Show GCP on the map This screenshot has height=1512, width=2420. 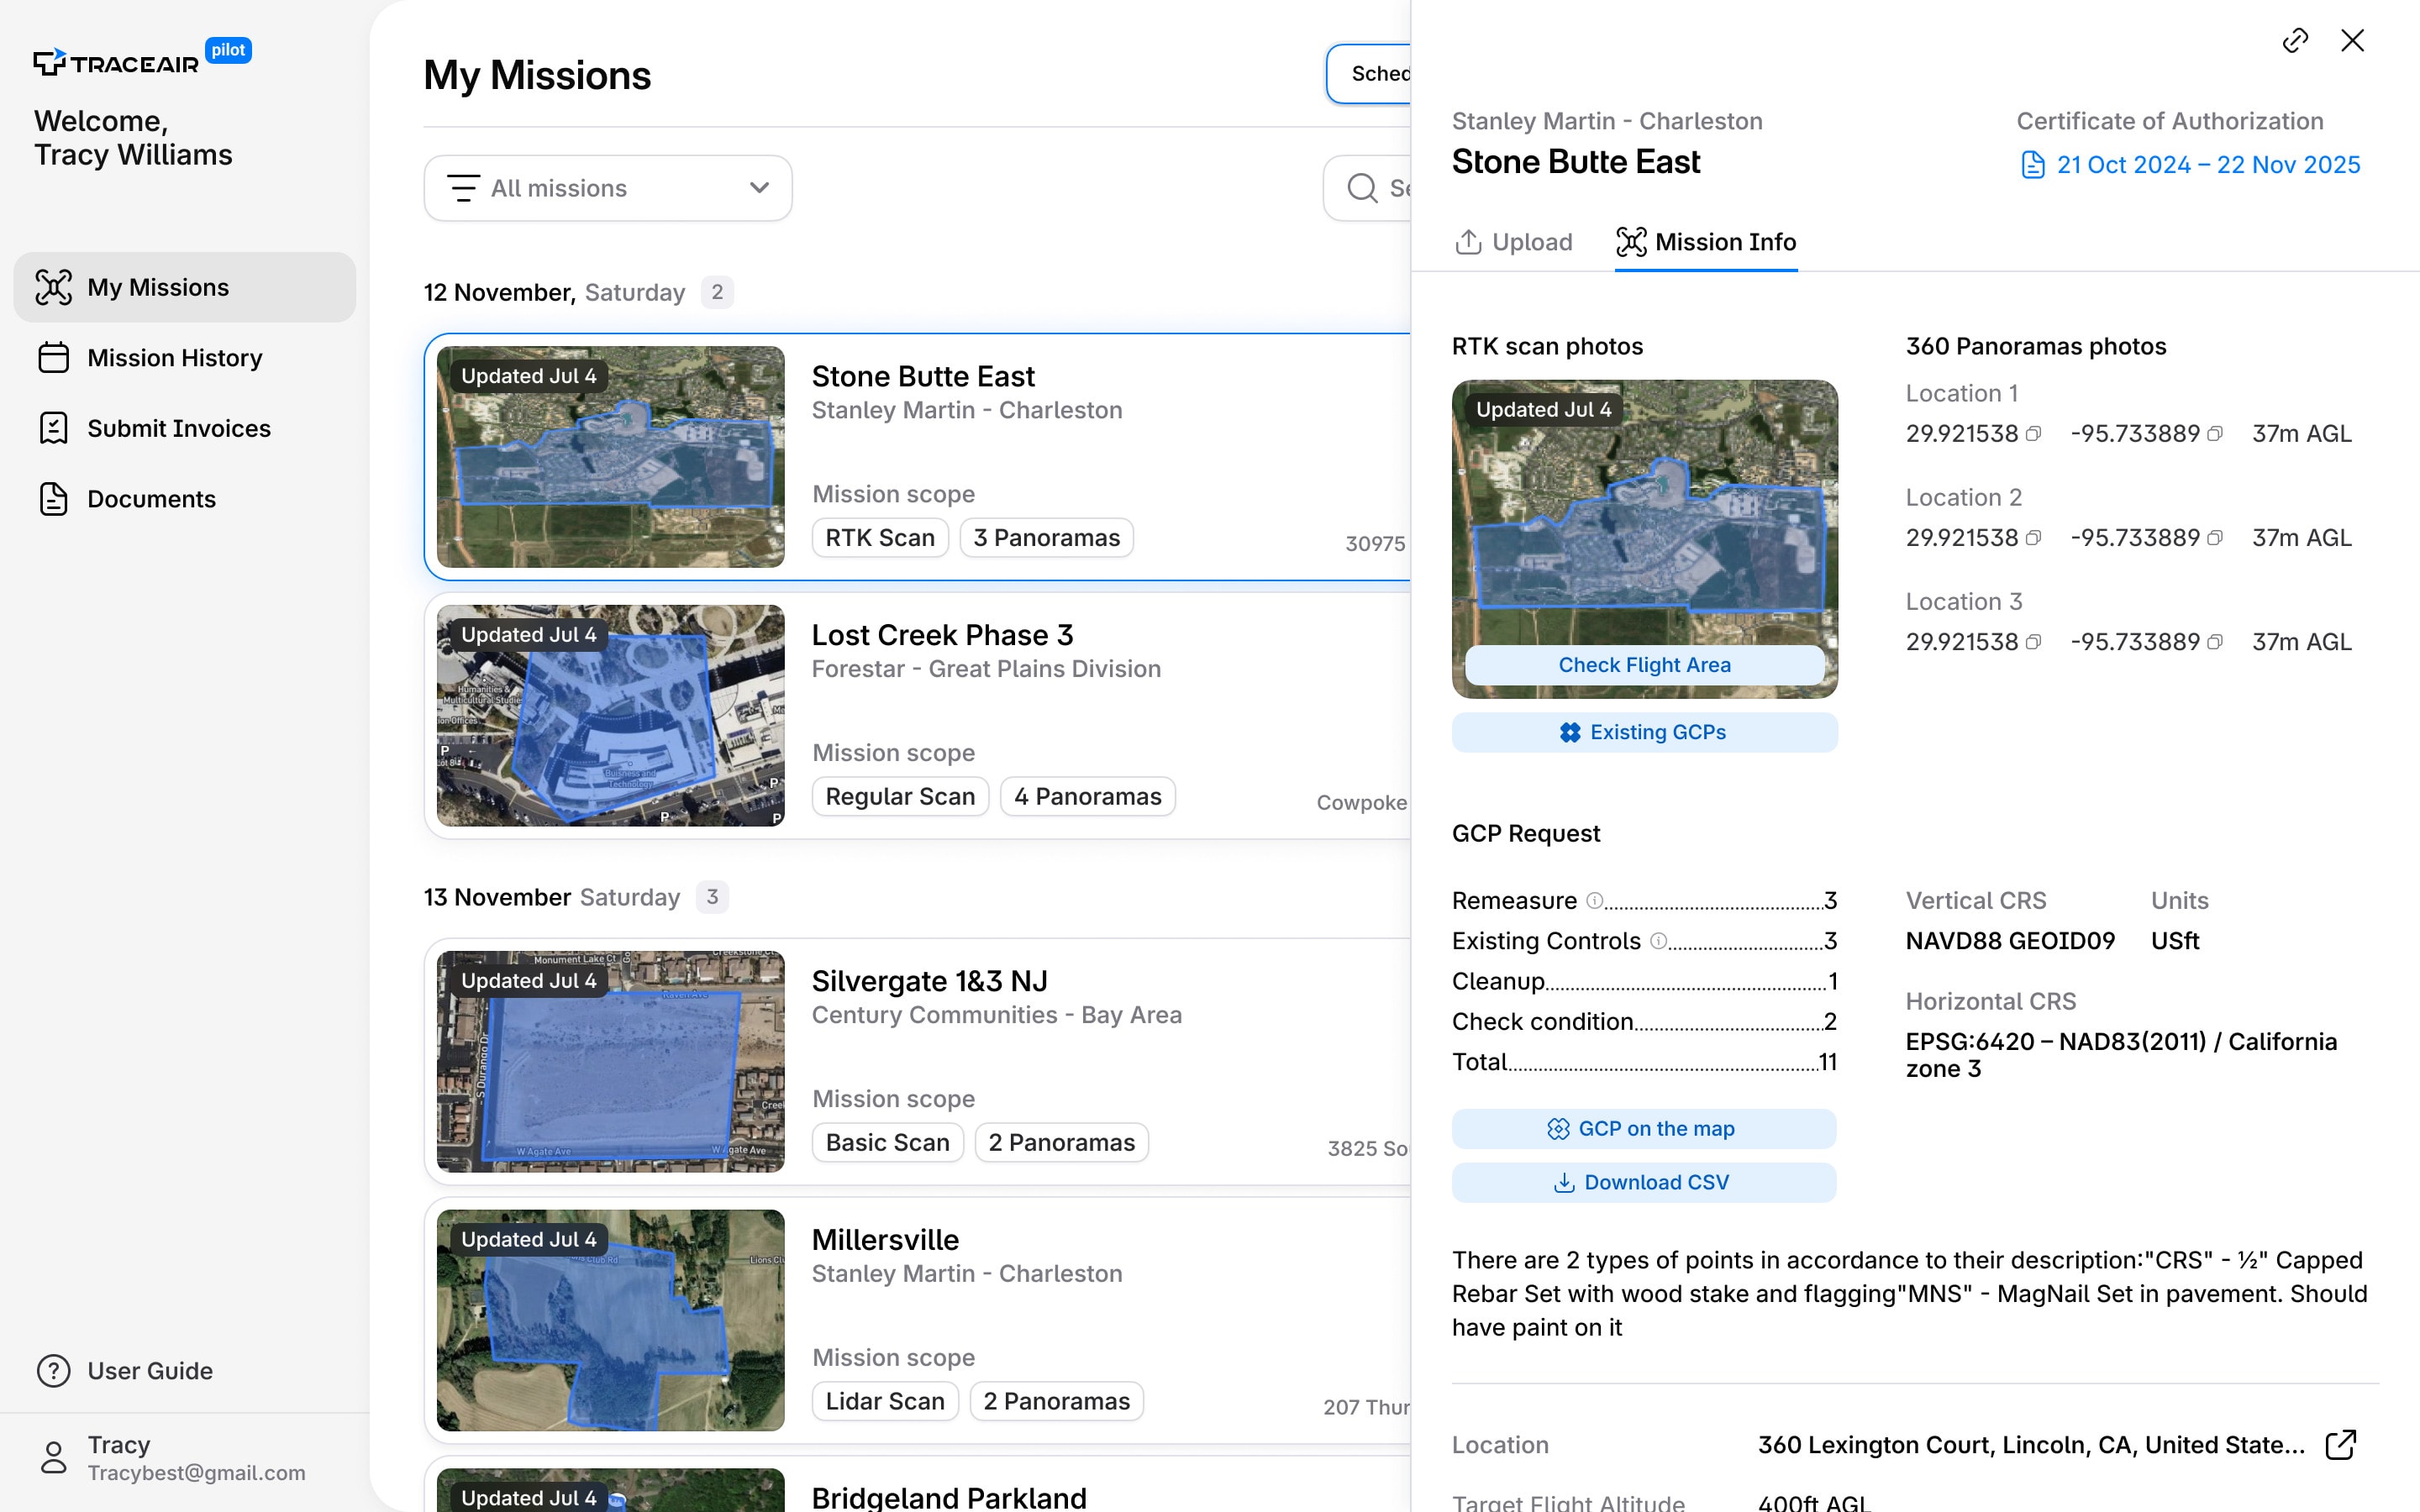[1644, 1129]
